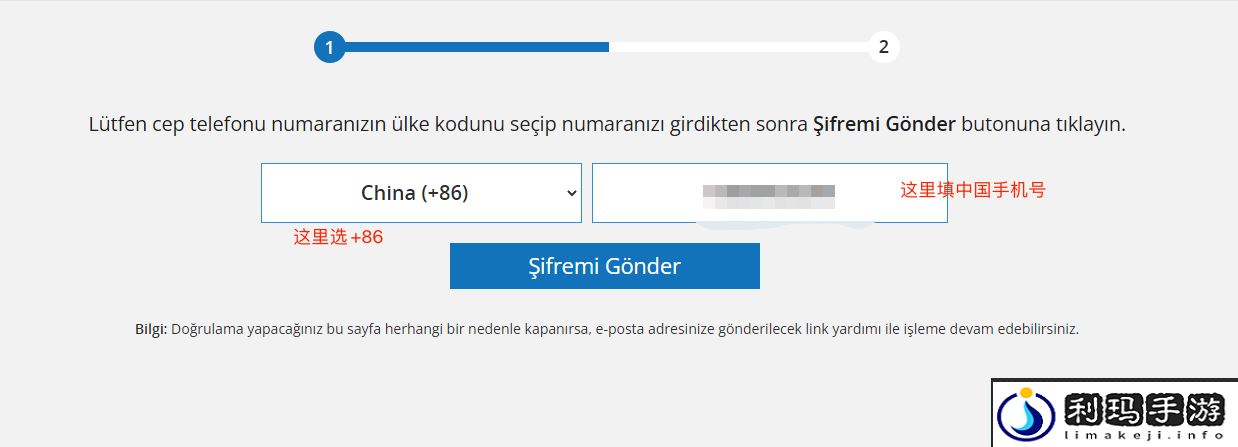Click the unfilled white progress bar segment
This screenshot has height=447, width=1238.
738,47
